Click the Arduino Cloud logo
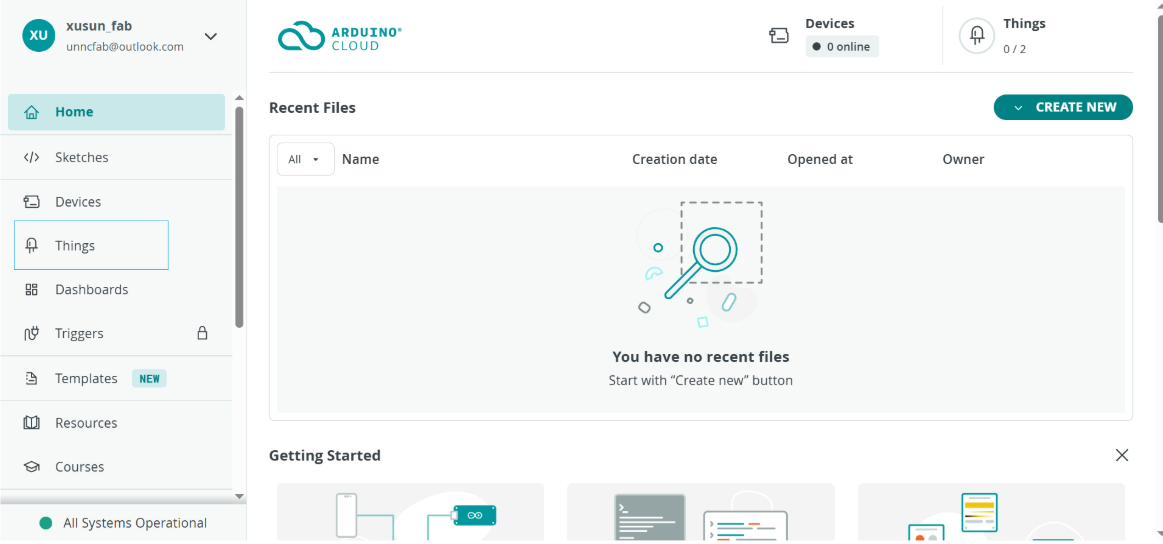 [340, 36]
